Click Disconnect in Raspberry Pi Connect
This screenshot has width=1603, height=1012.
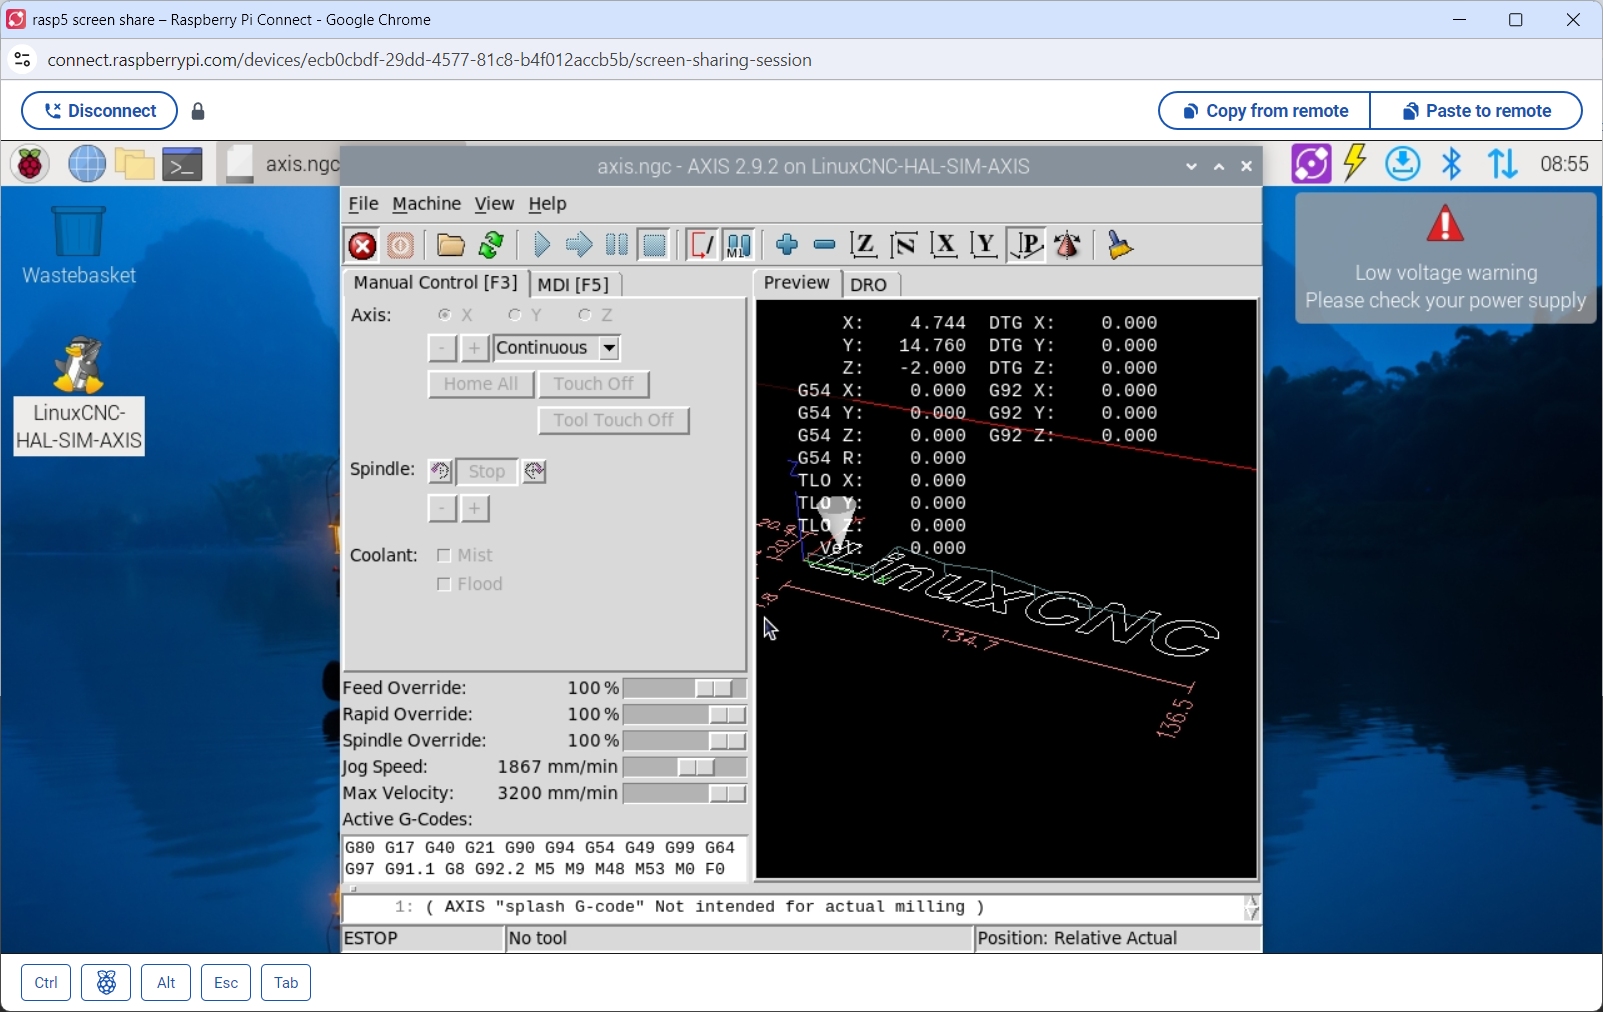click(x=100, y=111)
